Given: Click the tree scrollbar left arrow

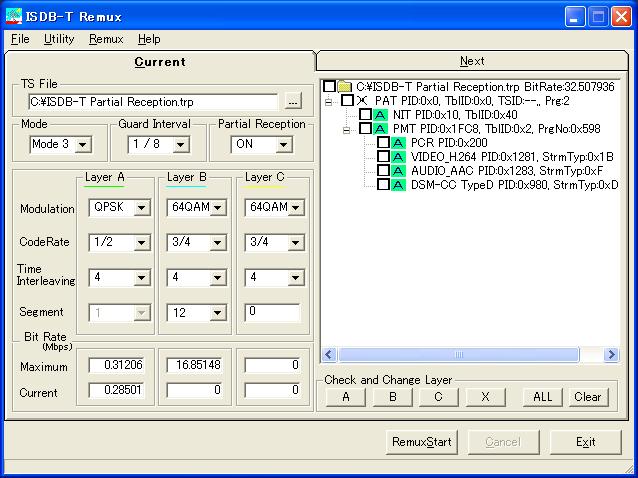Looking at the screenshot, I should click(x=329, y=355).
